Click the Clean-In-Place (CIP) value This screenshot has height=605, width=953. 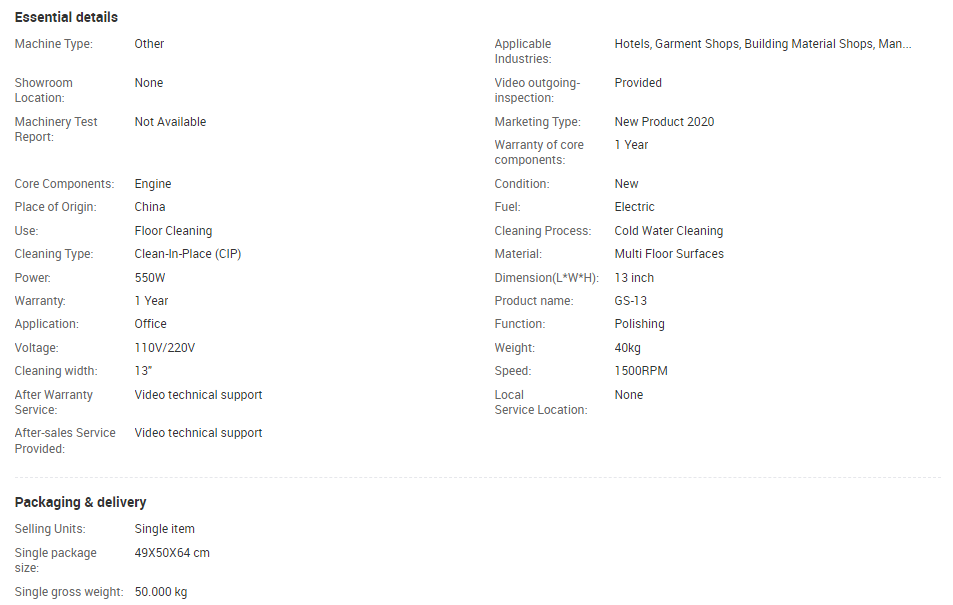pos(188,254)
